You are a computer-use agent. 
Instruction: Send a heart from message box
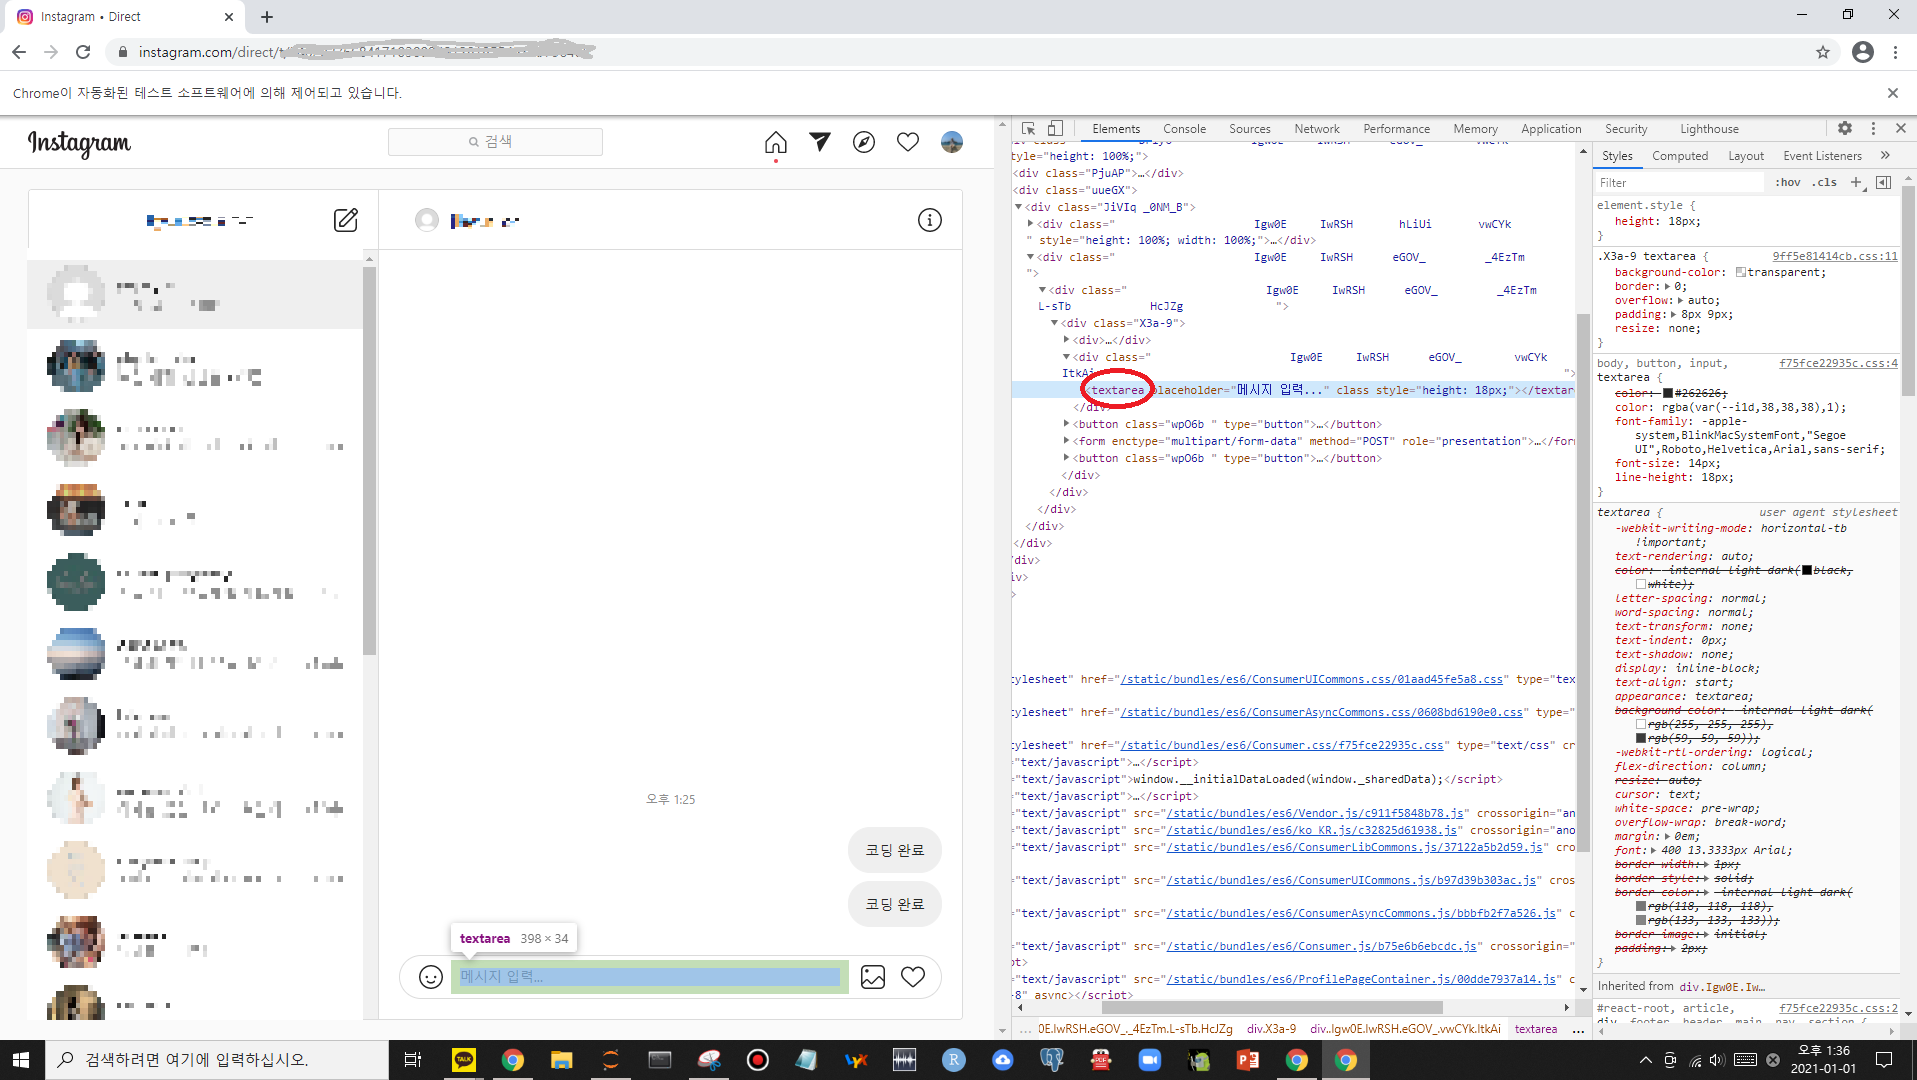coord(913,977)
